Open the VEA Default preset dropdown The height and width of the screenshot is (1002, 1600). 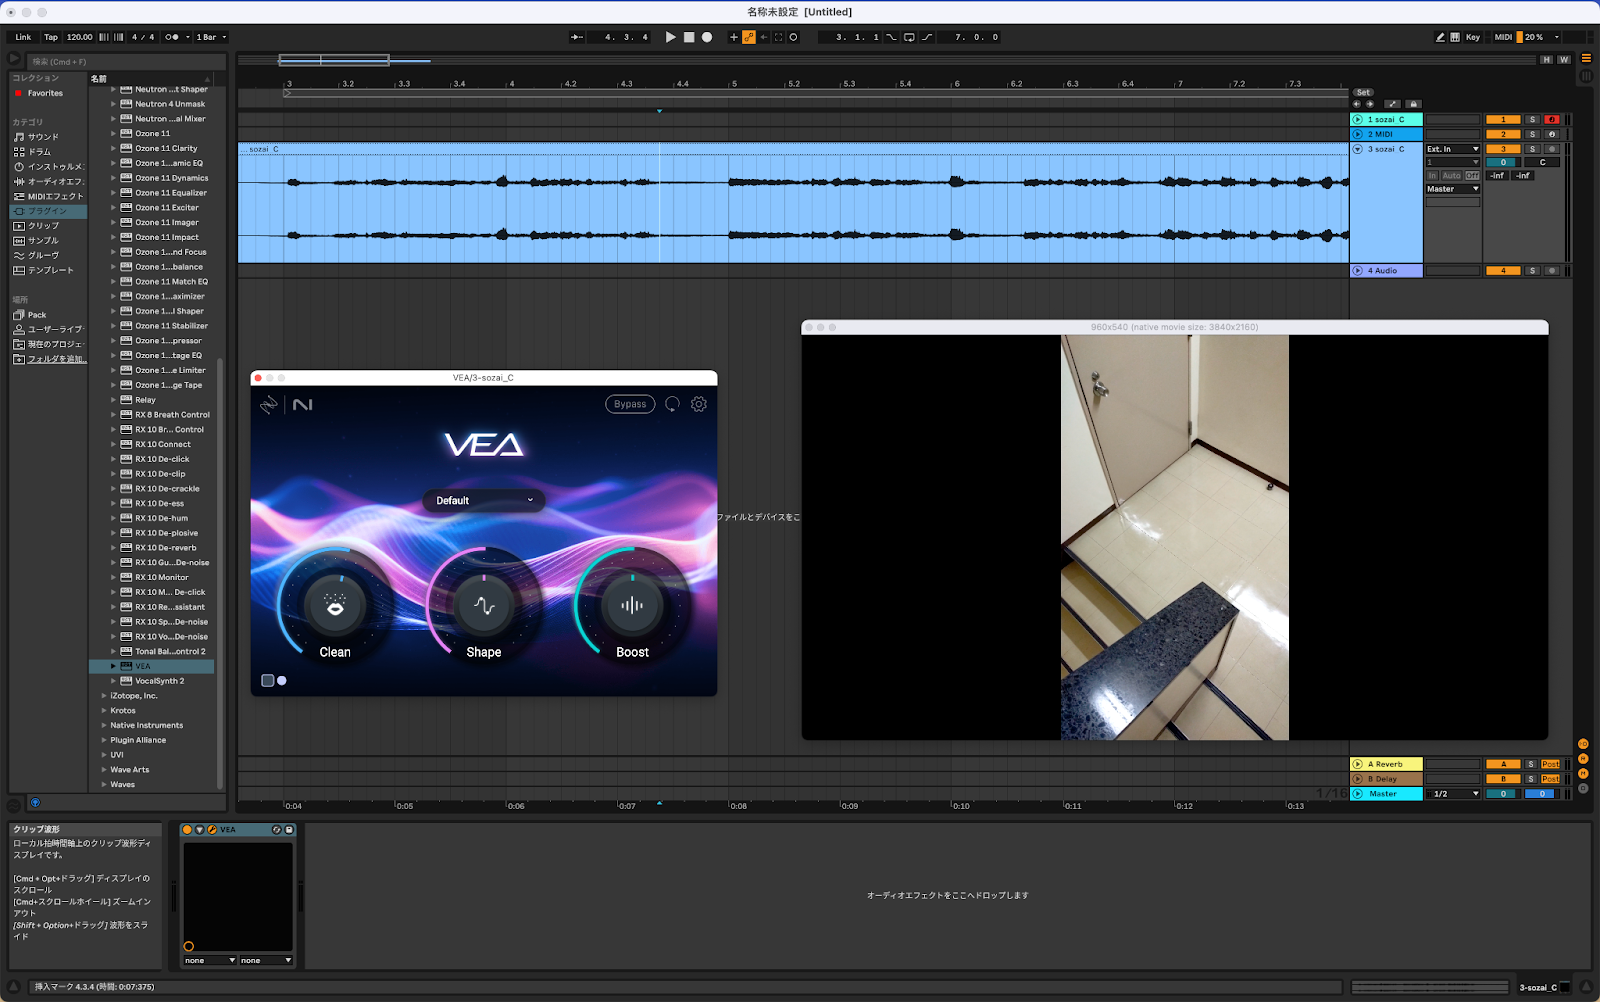(x=484, y=500)
